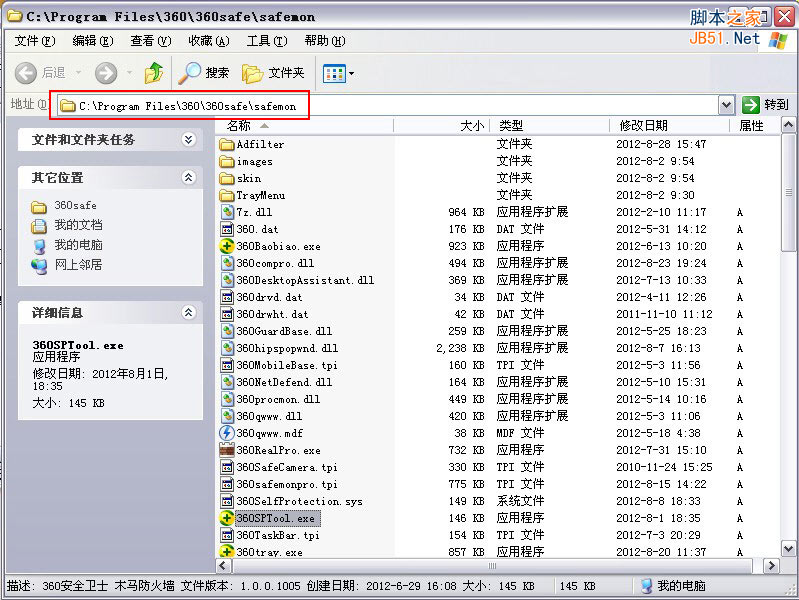Expand the address bar dropdown

(726, 106)
